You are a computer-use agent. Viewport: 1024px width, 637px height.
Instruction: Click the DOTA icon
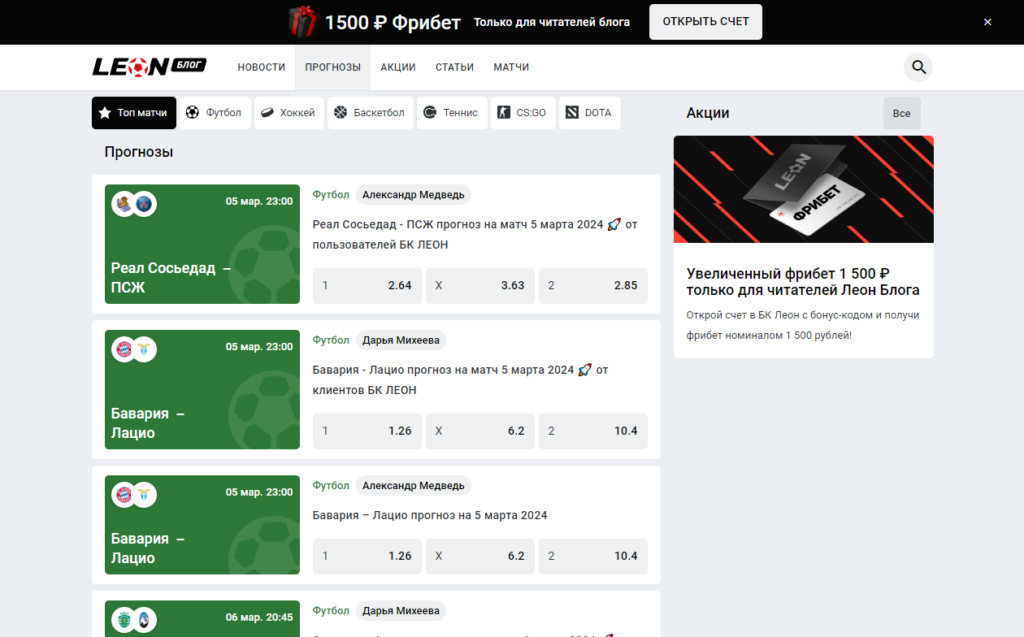(571, 112)
